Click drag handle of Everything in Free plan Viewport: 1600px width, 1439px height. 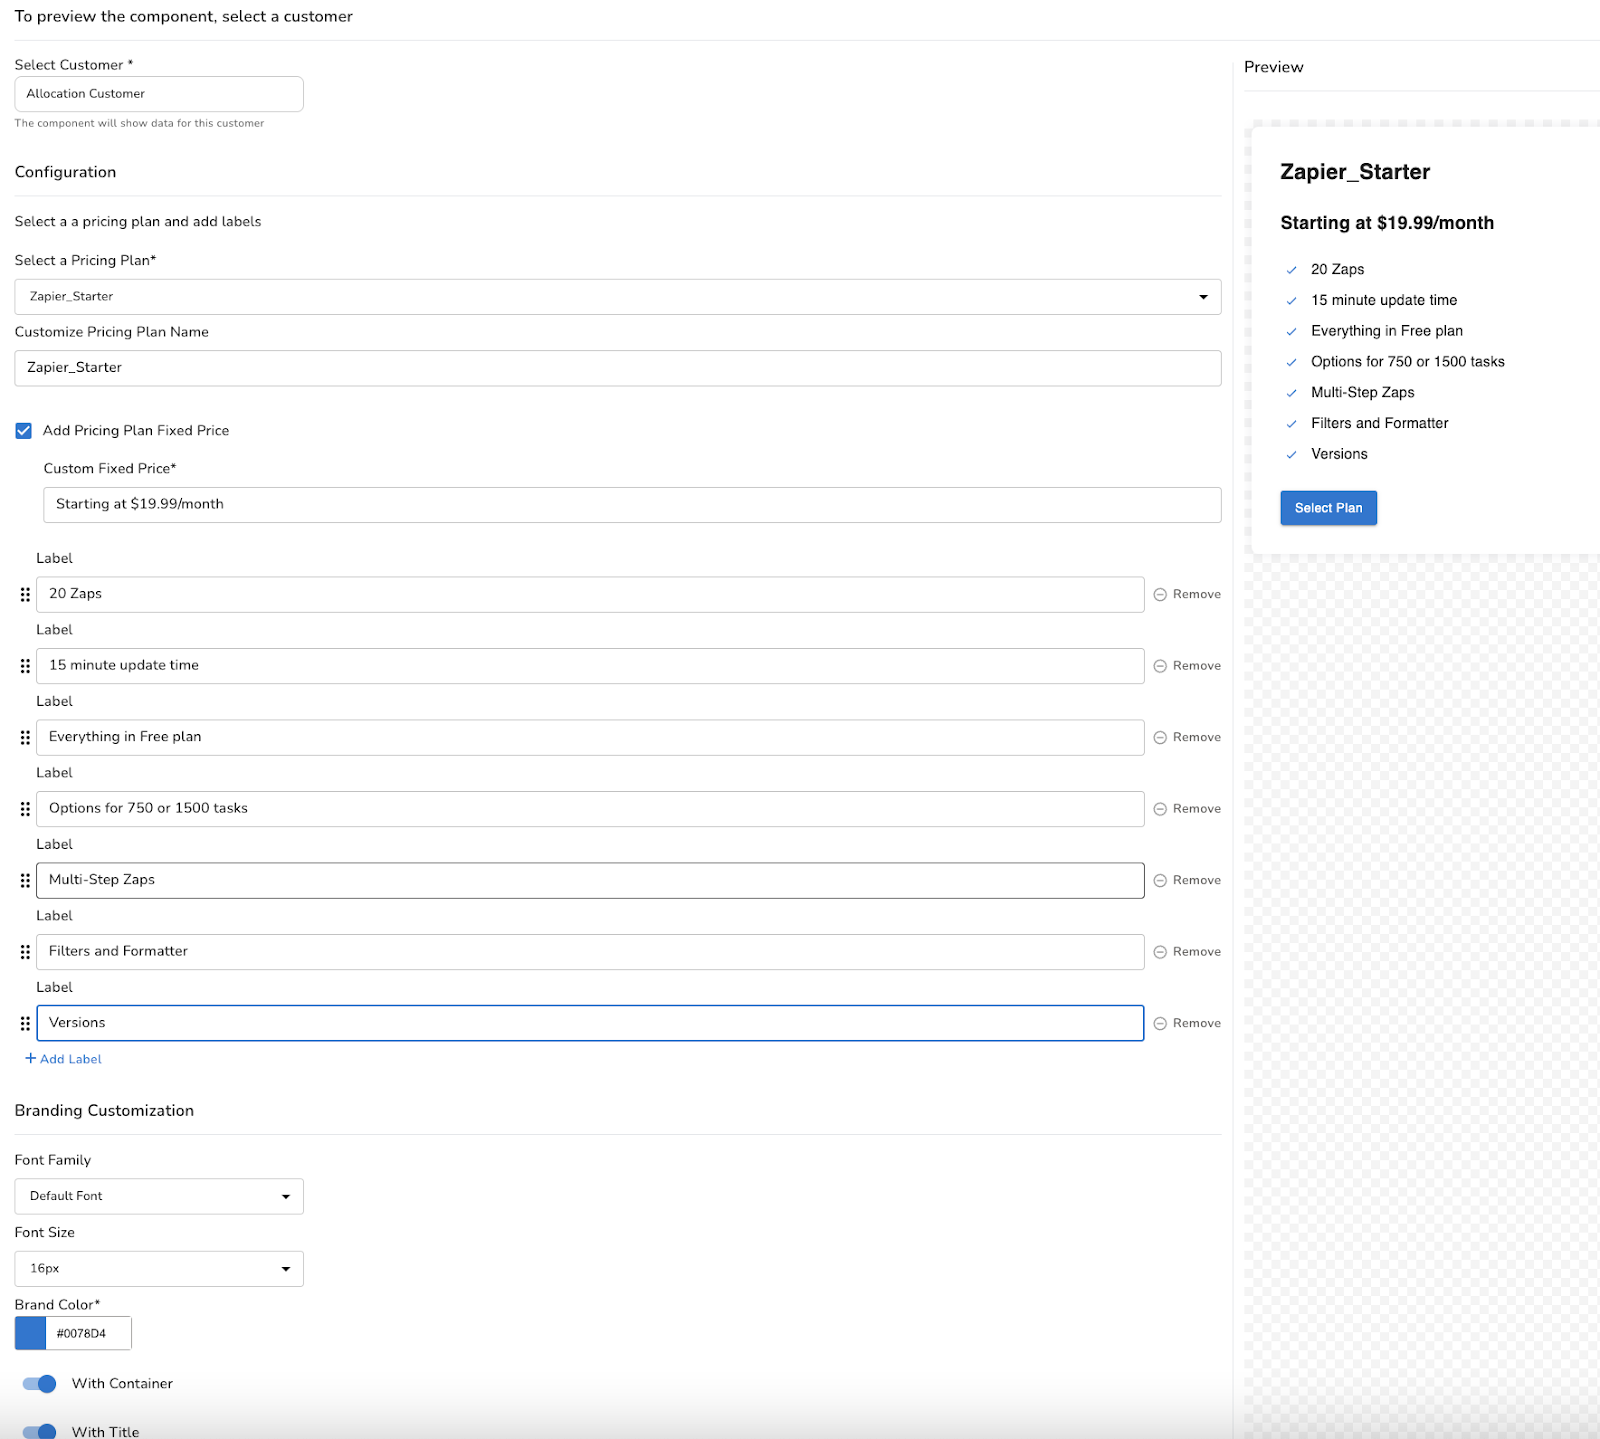pos(25,737)
